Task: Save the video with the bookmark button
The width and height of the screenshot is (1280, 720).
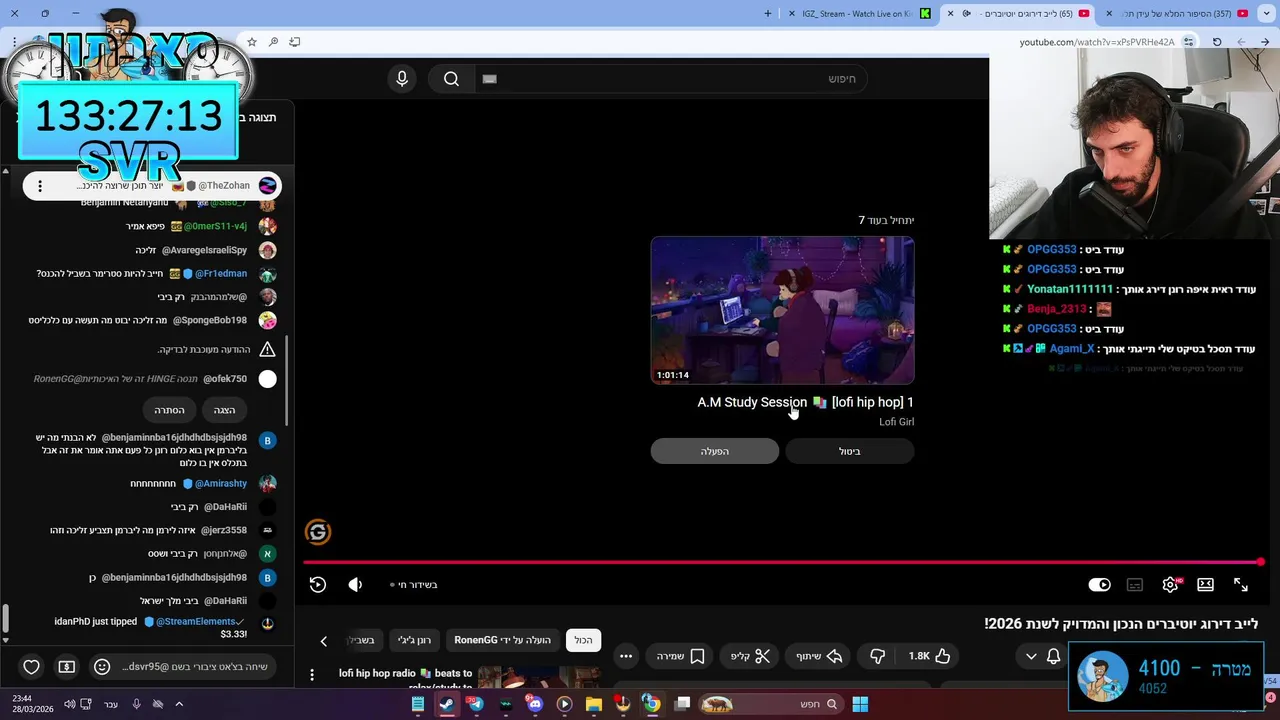Action: point(681,656)
